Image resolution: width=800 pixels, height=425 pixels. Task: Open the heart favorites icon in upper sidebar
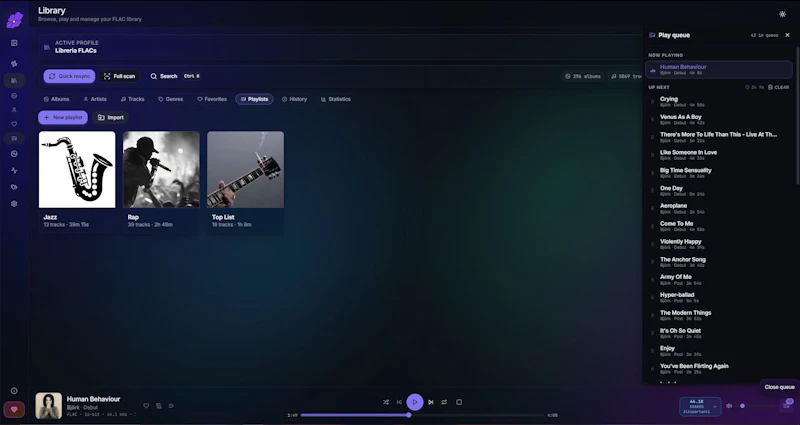tap(14, 124)
